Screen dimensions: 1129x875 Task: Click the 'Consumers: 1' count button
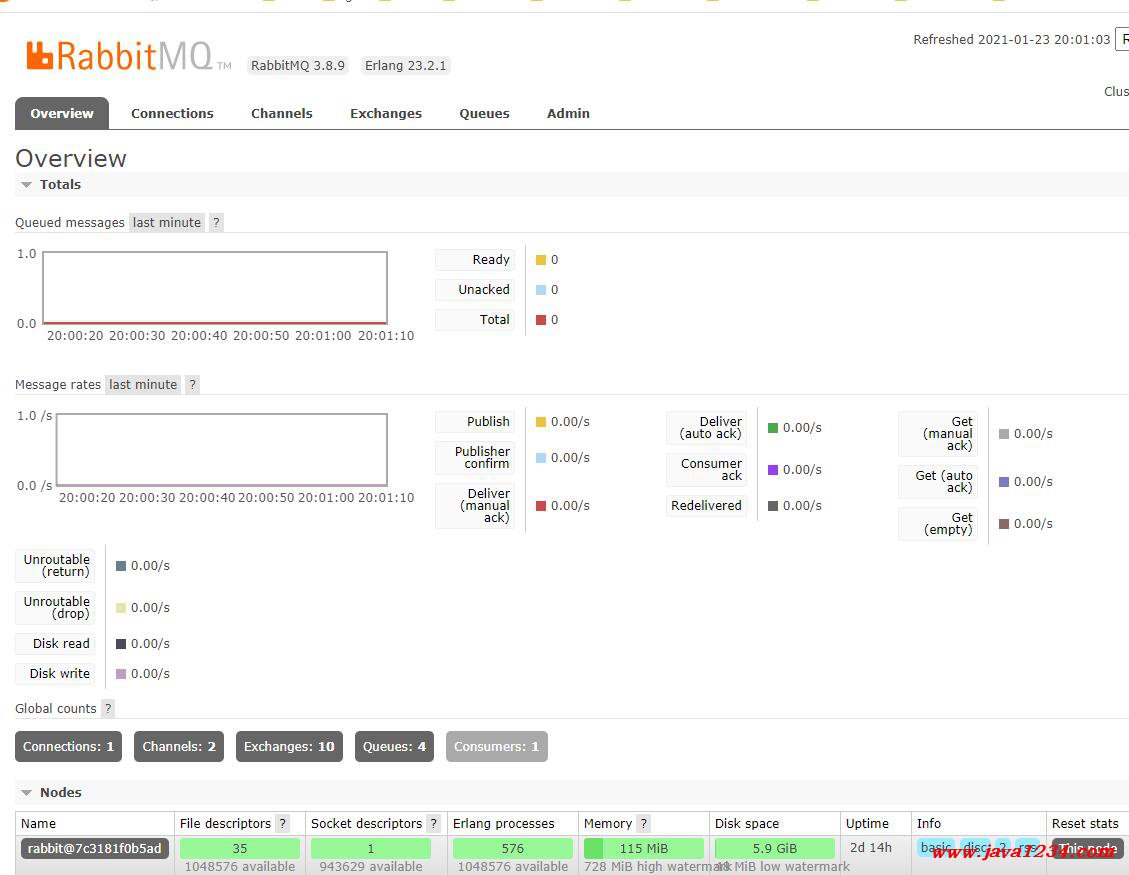click(497, 747)
